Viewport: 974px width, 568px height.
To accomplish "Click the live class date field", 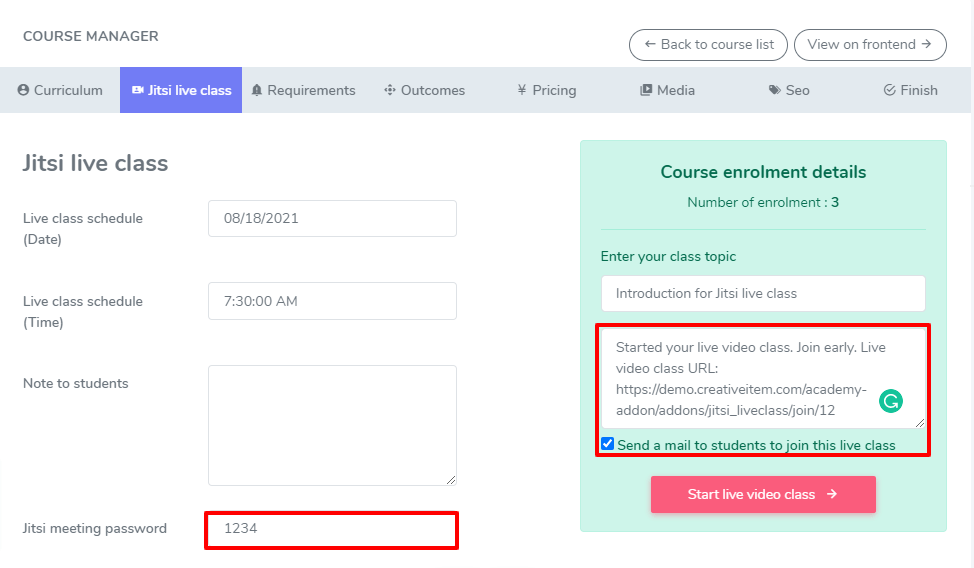I will (332, 218).
